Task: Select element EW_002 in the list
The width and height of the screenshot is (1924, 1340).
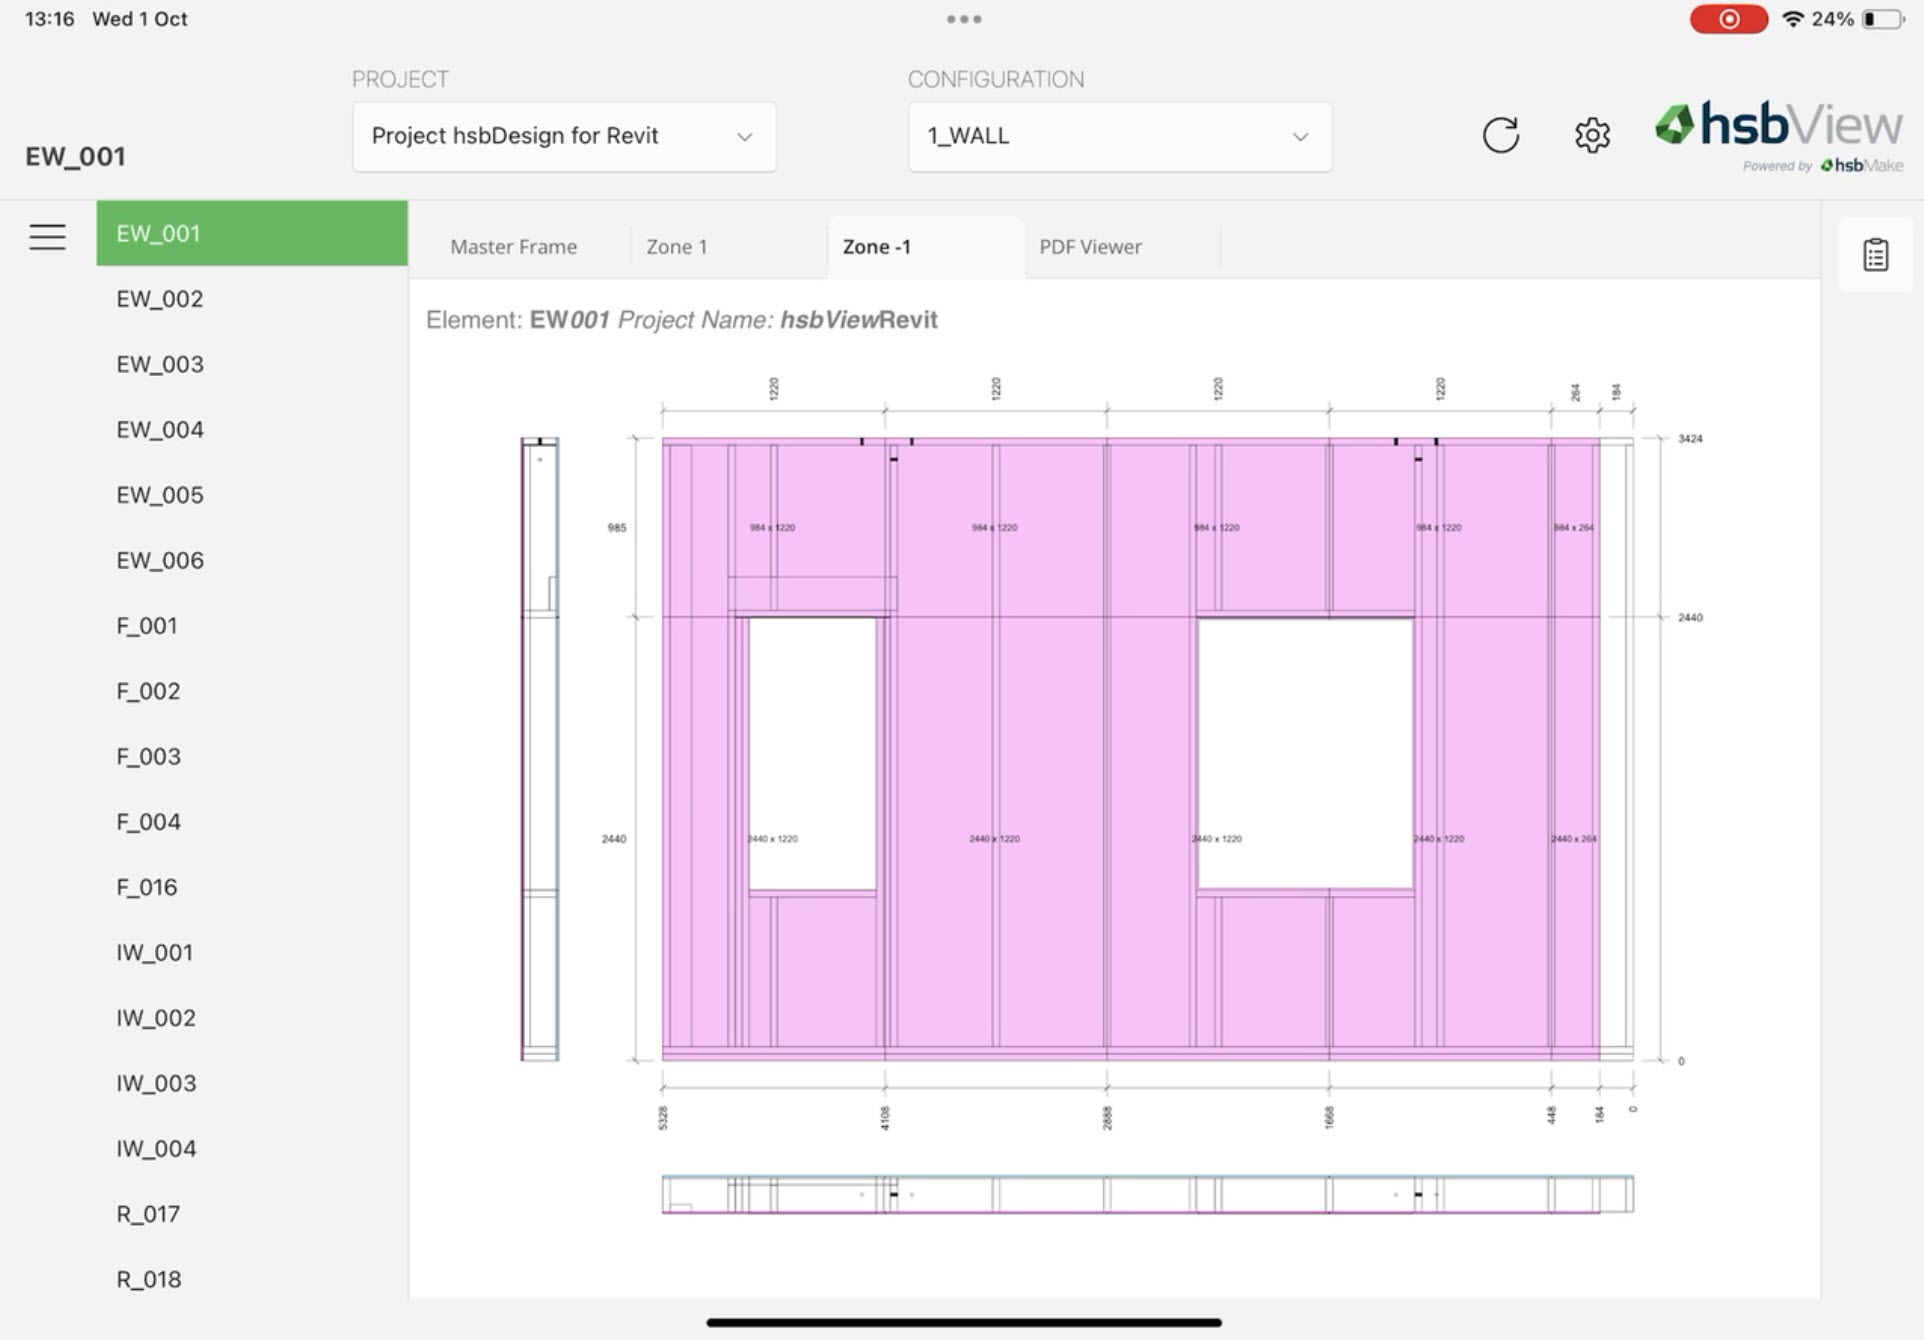Action: click(x=160, y=299)
